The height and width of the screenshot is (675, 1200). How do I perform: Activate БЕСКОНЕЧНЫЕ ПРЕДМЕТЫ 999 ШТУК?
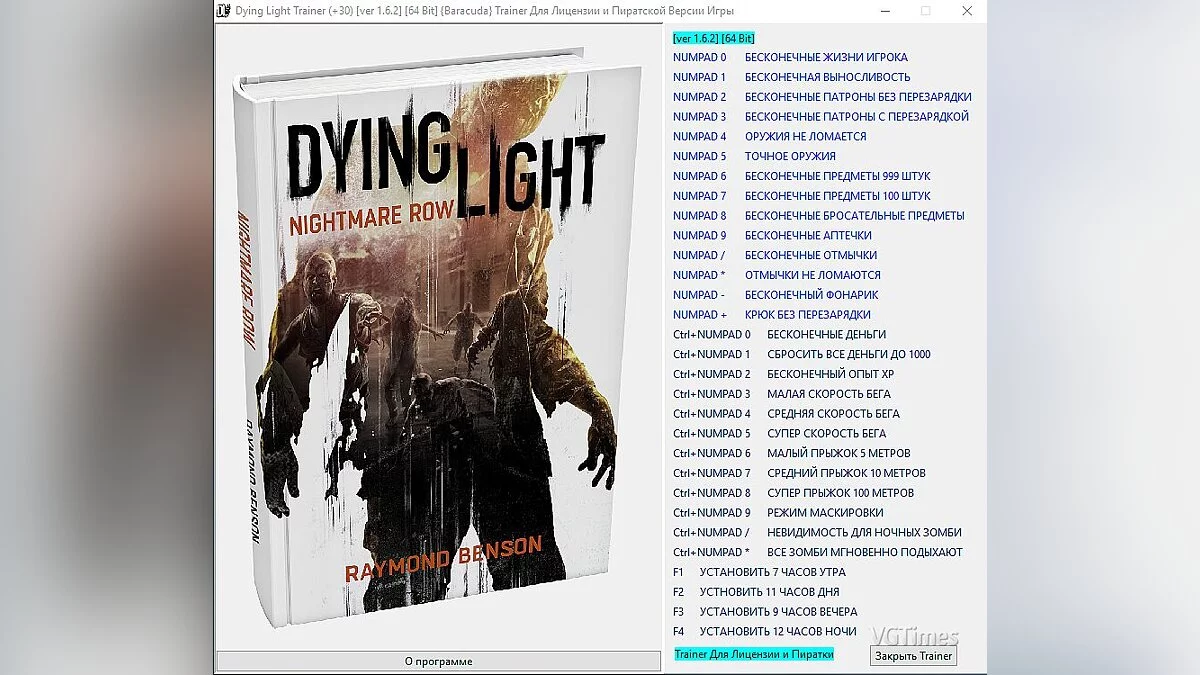(x=836, y=175)
